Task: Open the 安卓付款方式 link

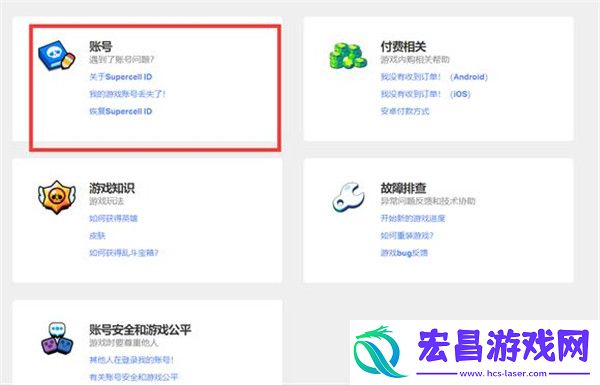Action: pos(405,111)
